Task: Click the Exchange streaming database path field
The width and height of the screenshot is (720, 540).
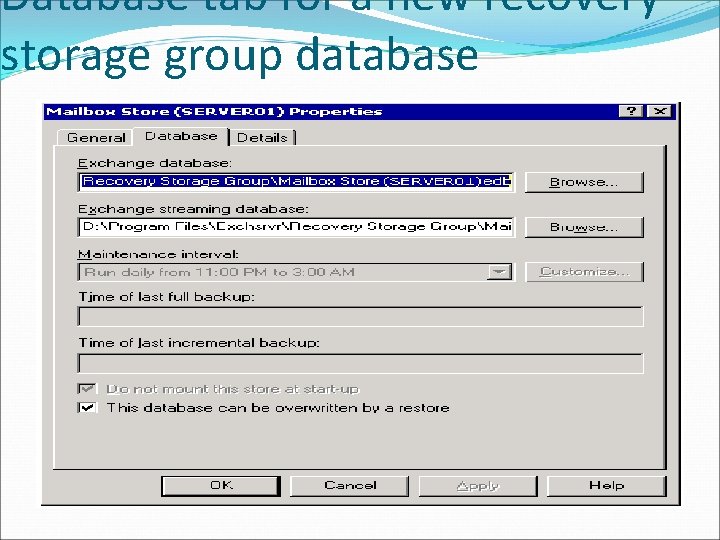Action: 296,227
